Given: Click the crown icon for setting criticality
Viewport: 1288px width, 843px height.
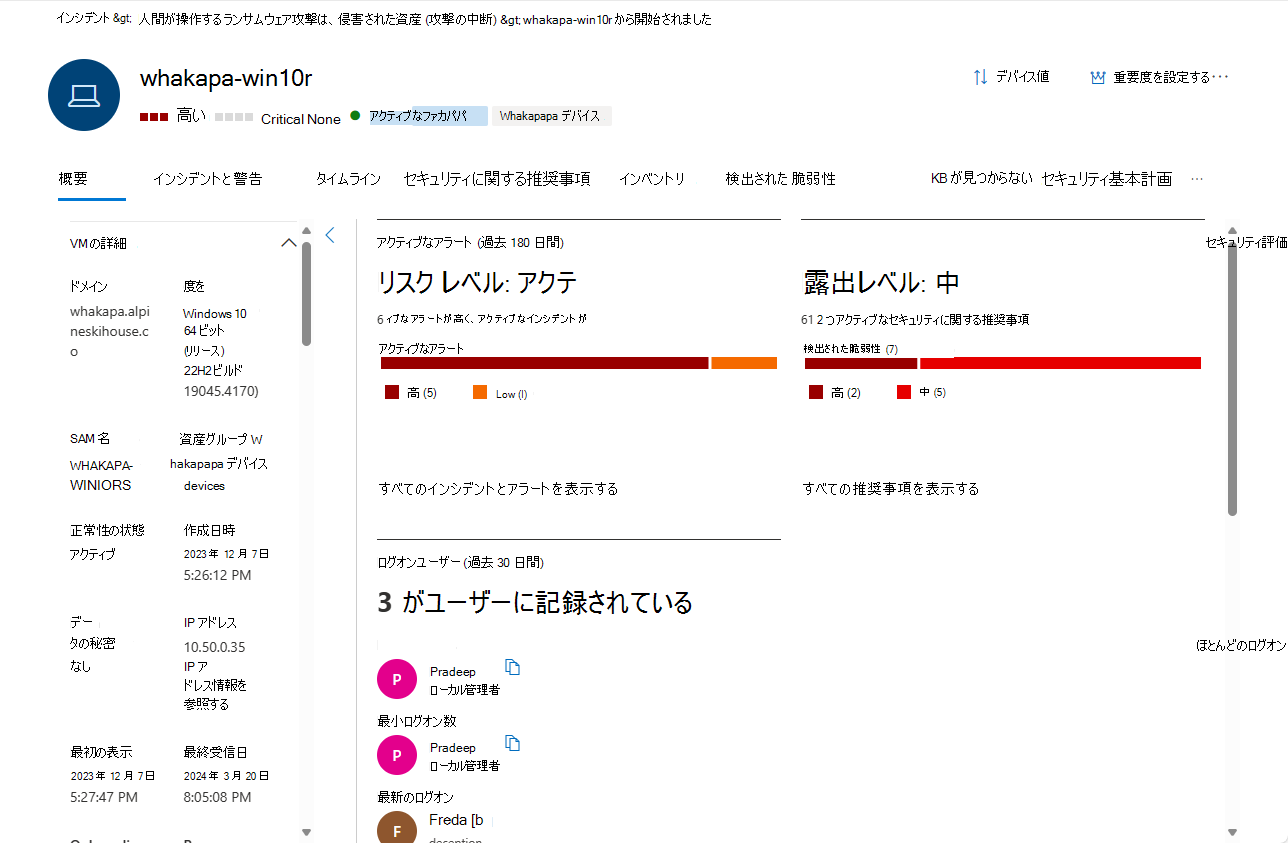Looking at the screenshot, I should pos(1097,77).
